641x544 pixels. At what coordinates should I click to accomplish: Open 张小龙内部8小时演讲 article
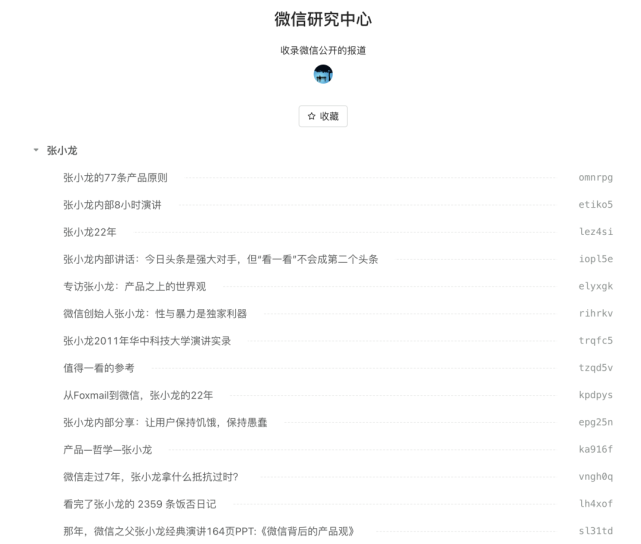pyautogui.click(x=112, y=205)
